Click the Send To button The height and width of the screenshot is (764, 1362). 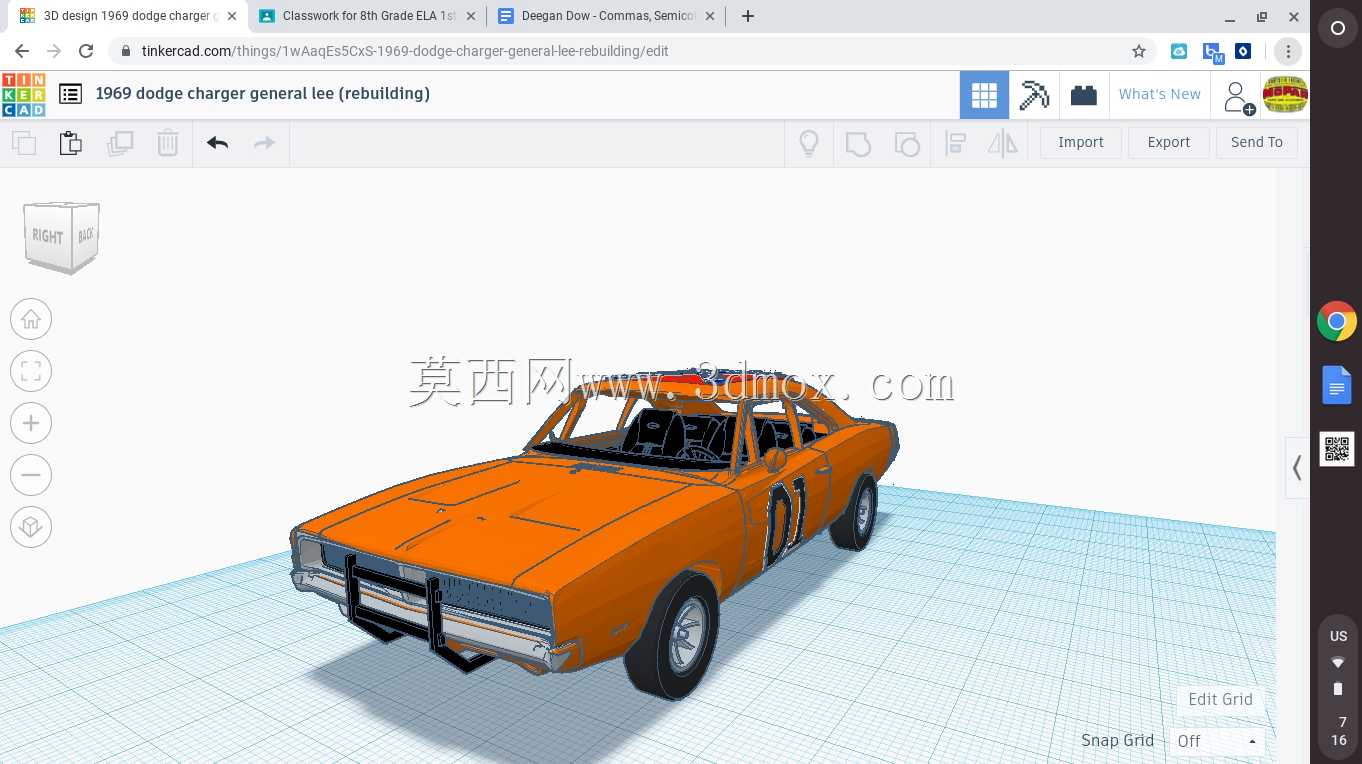(1257, 142)
